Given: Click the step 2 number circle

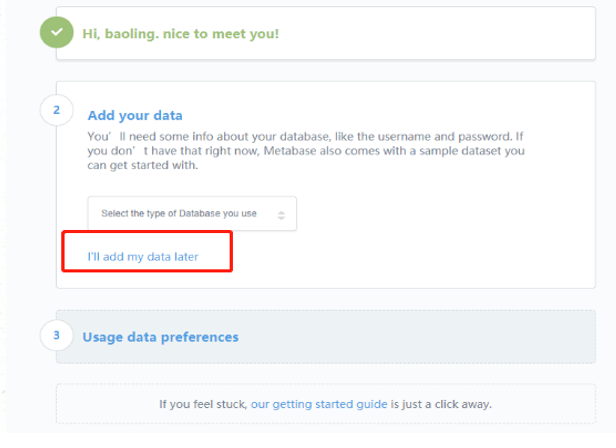Looking at the screenshot, I should click(x=56, y=109).
